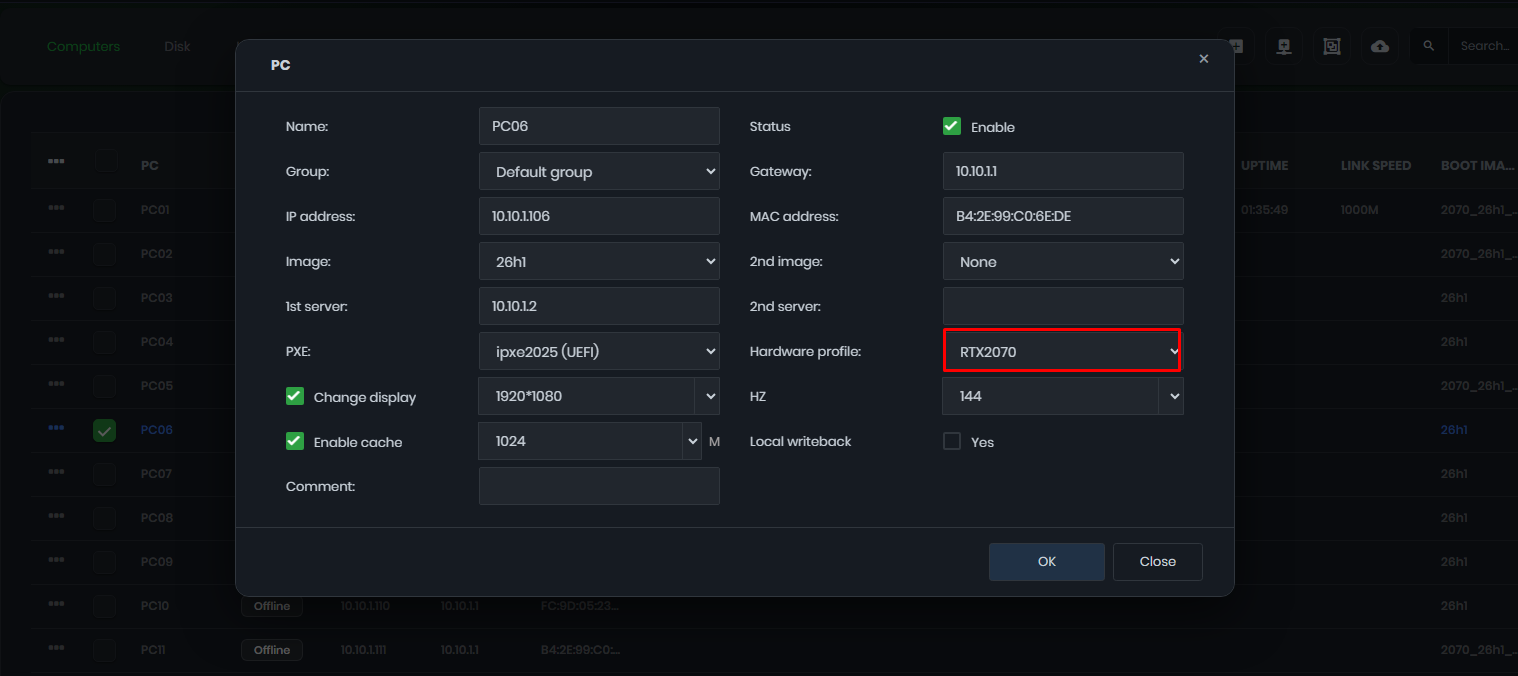
Task: Open the row menu dots for PC06
Action: point(56,427)
